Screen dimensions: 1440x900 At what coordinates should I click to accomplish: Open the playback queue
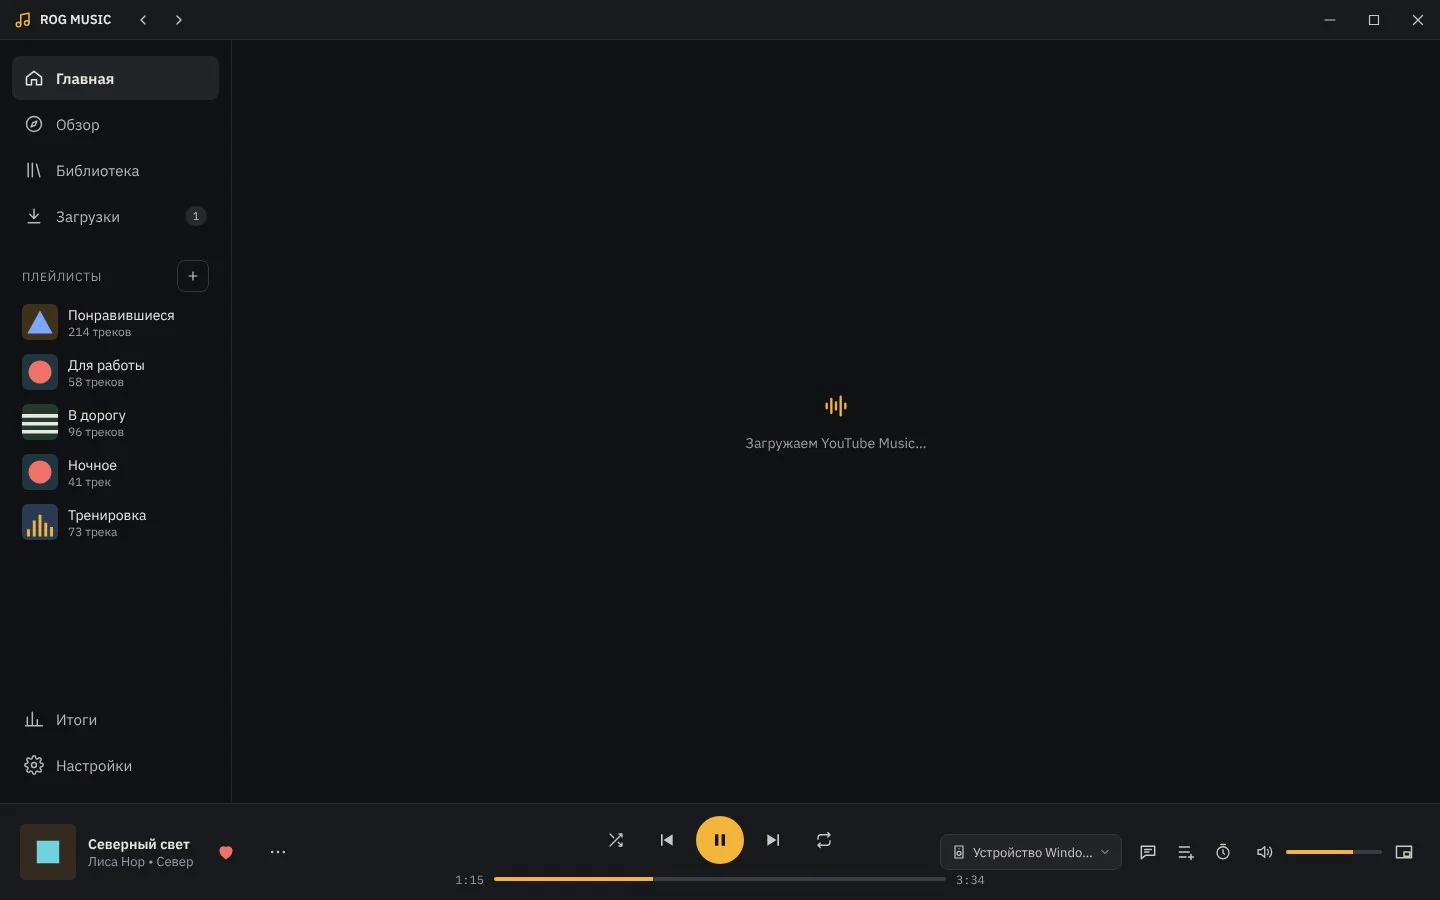pyautogui.click(x=1186, y=852)
